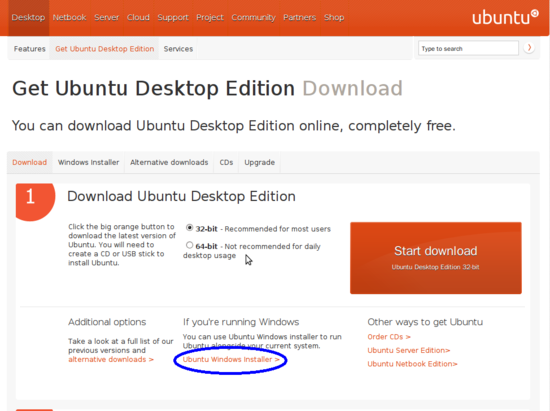Screen dimensions: 550x411
Task: Click the 'completely free' tagline text
Action: coord(402,126)
